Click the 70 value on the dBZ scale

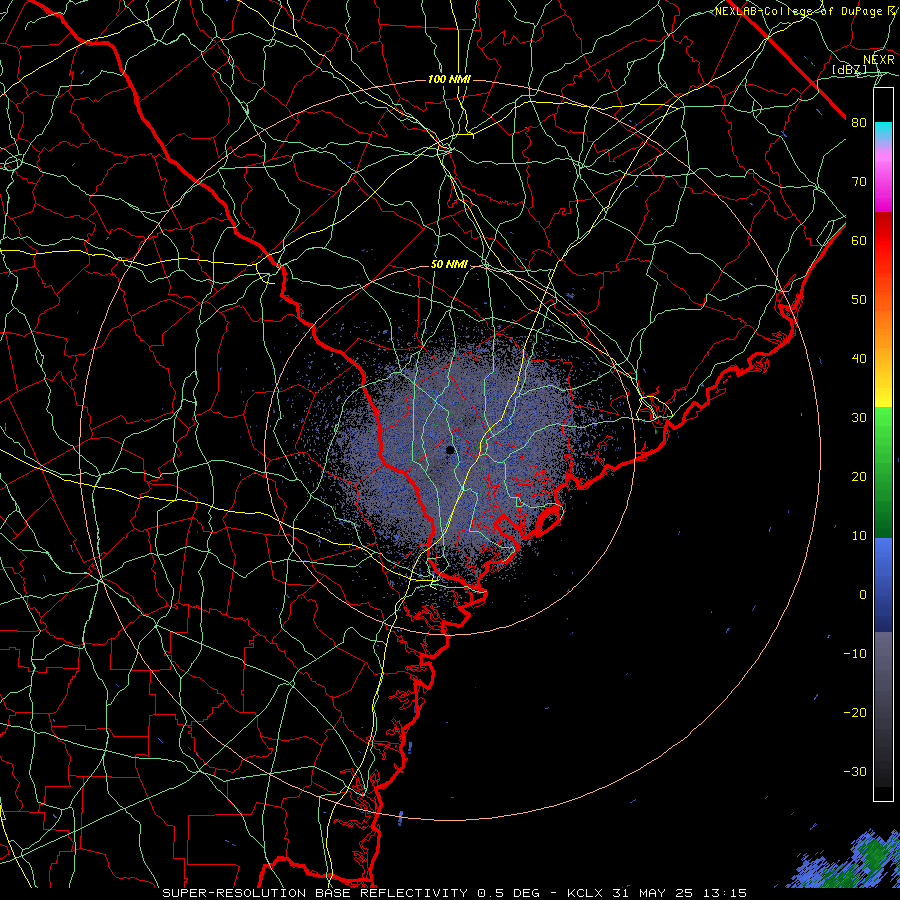tap(859, 182)
